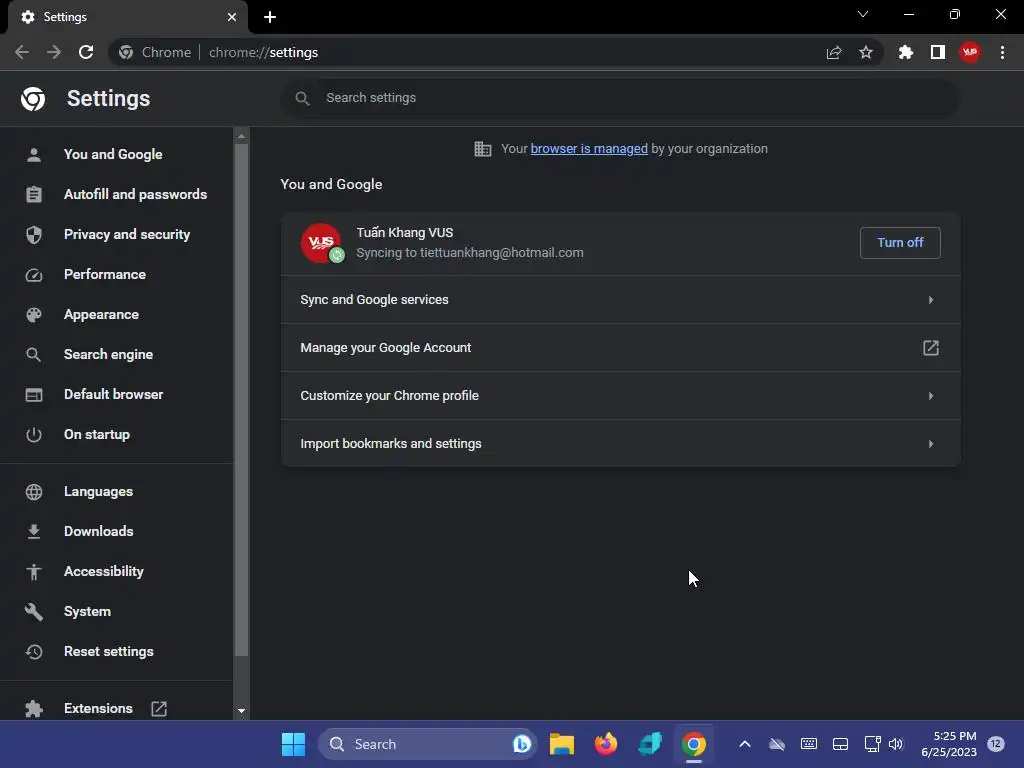Image resolution: width=1024 pixels, height=768 pixels.
Task: Open File Explorer from taskbar
Action: point(562,744)
